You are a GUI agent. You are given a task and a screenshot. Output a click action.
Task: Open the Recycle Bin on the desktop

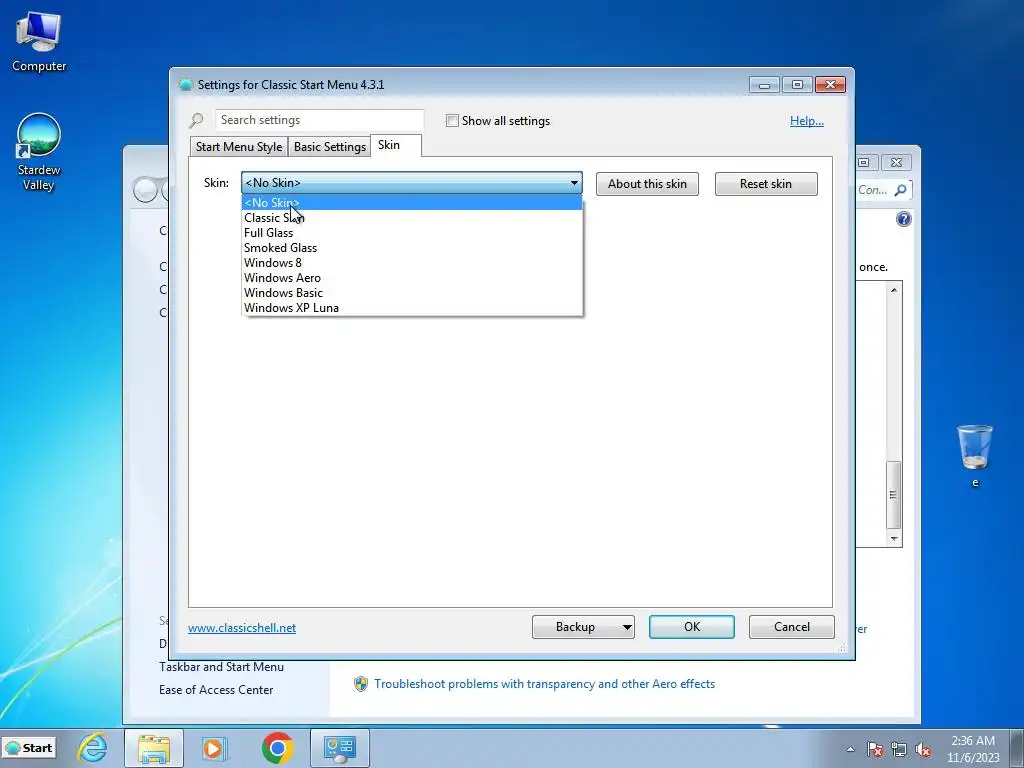tap(974, 455)
